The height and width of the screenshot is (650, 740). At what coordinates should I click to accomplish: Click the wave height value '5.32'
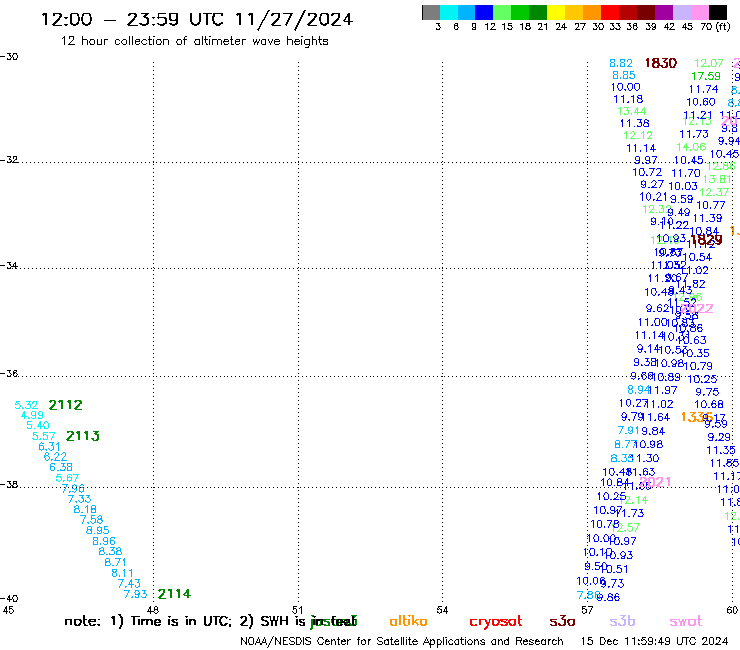pos(26,405)
